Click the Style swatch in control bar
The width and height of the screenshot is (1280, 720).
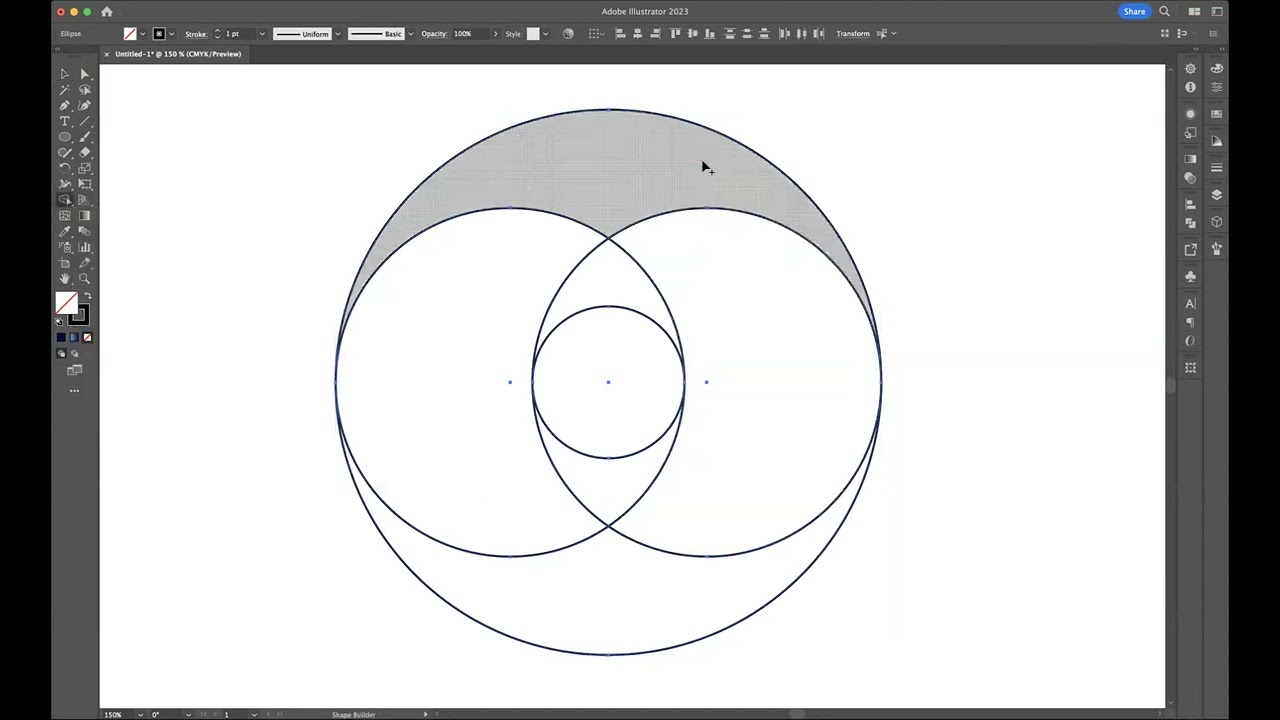(x=533, y=34)
